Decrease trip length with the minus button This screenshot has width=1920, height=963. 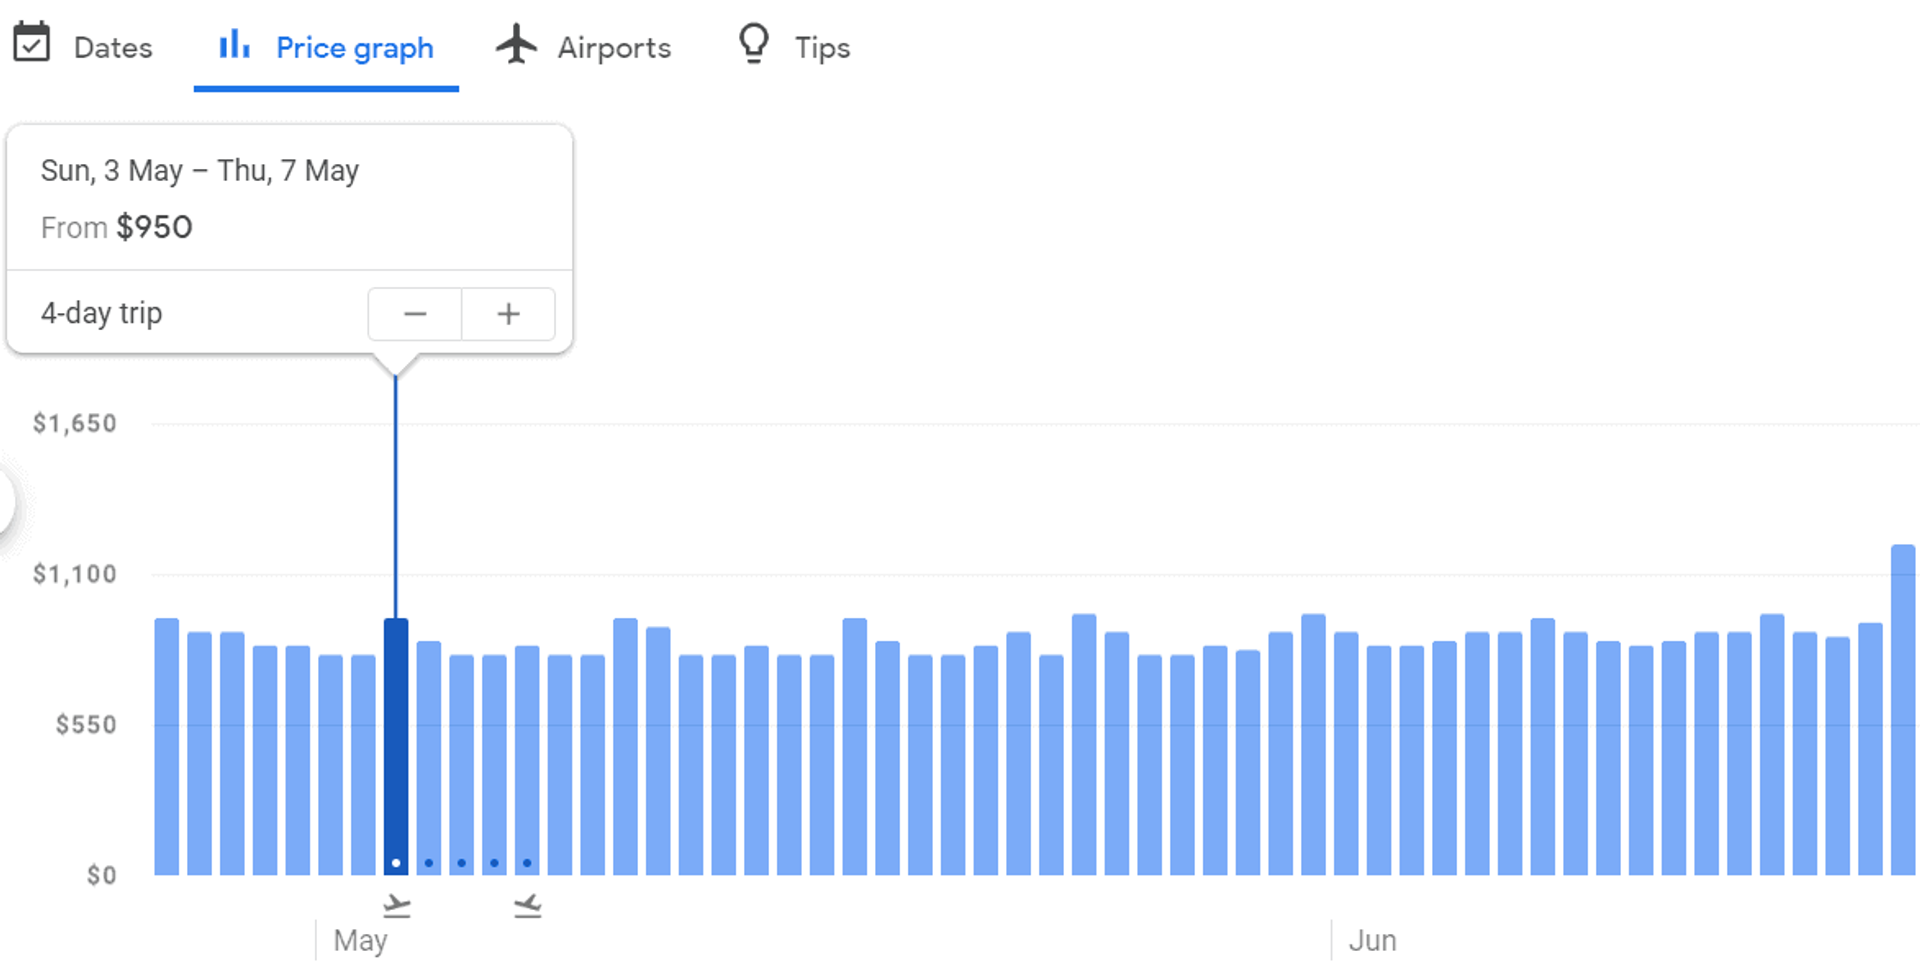click(414, 313)
